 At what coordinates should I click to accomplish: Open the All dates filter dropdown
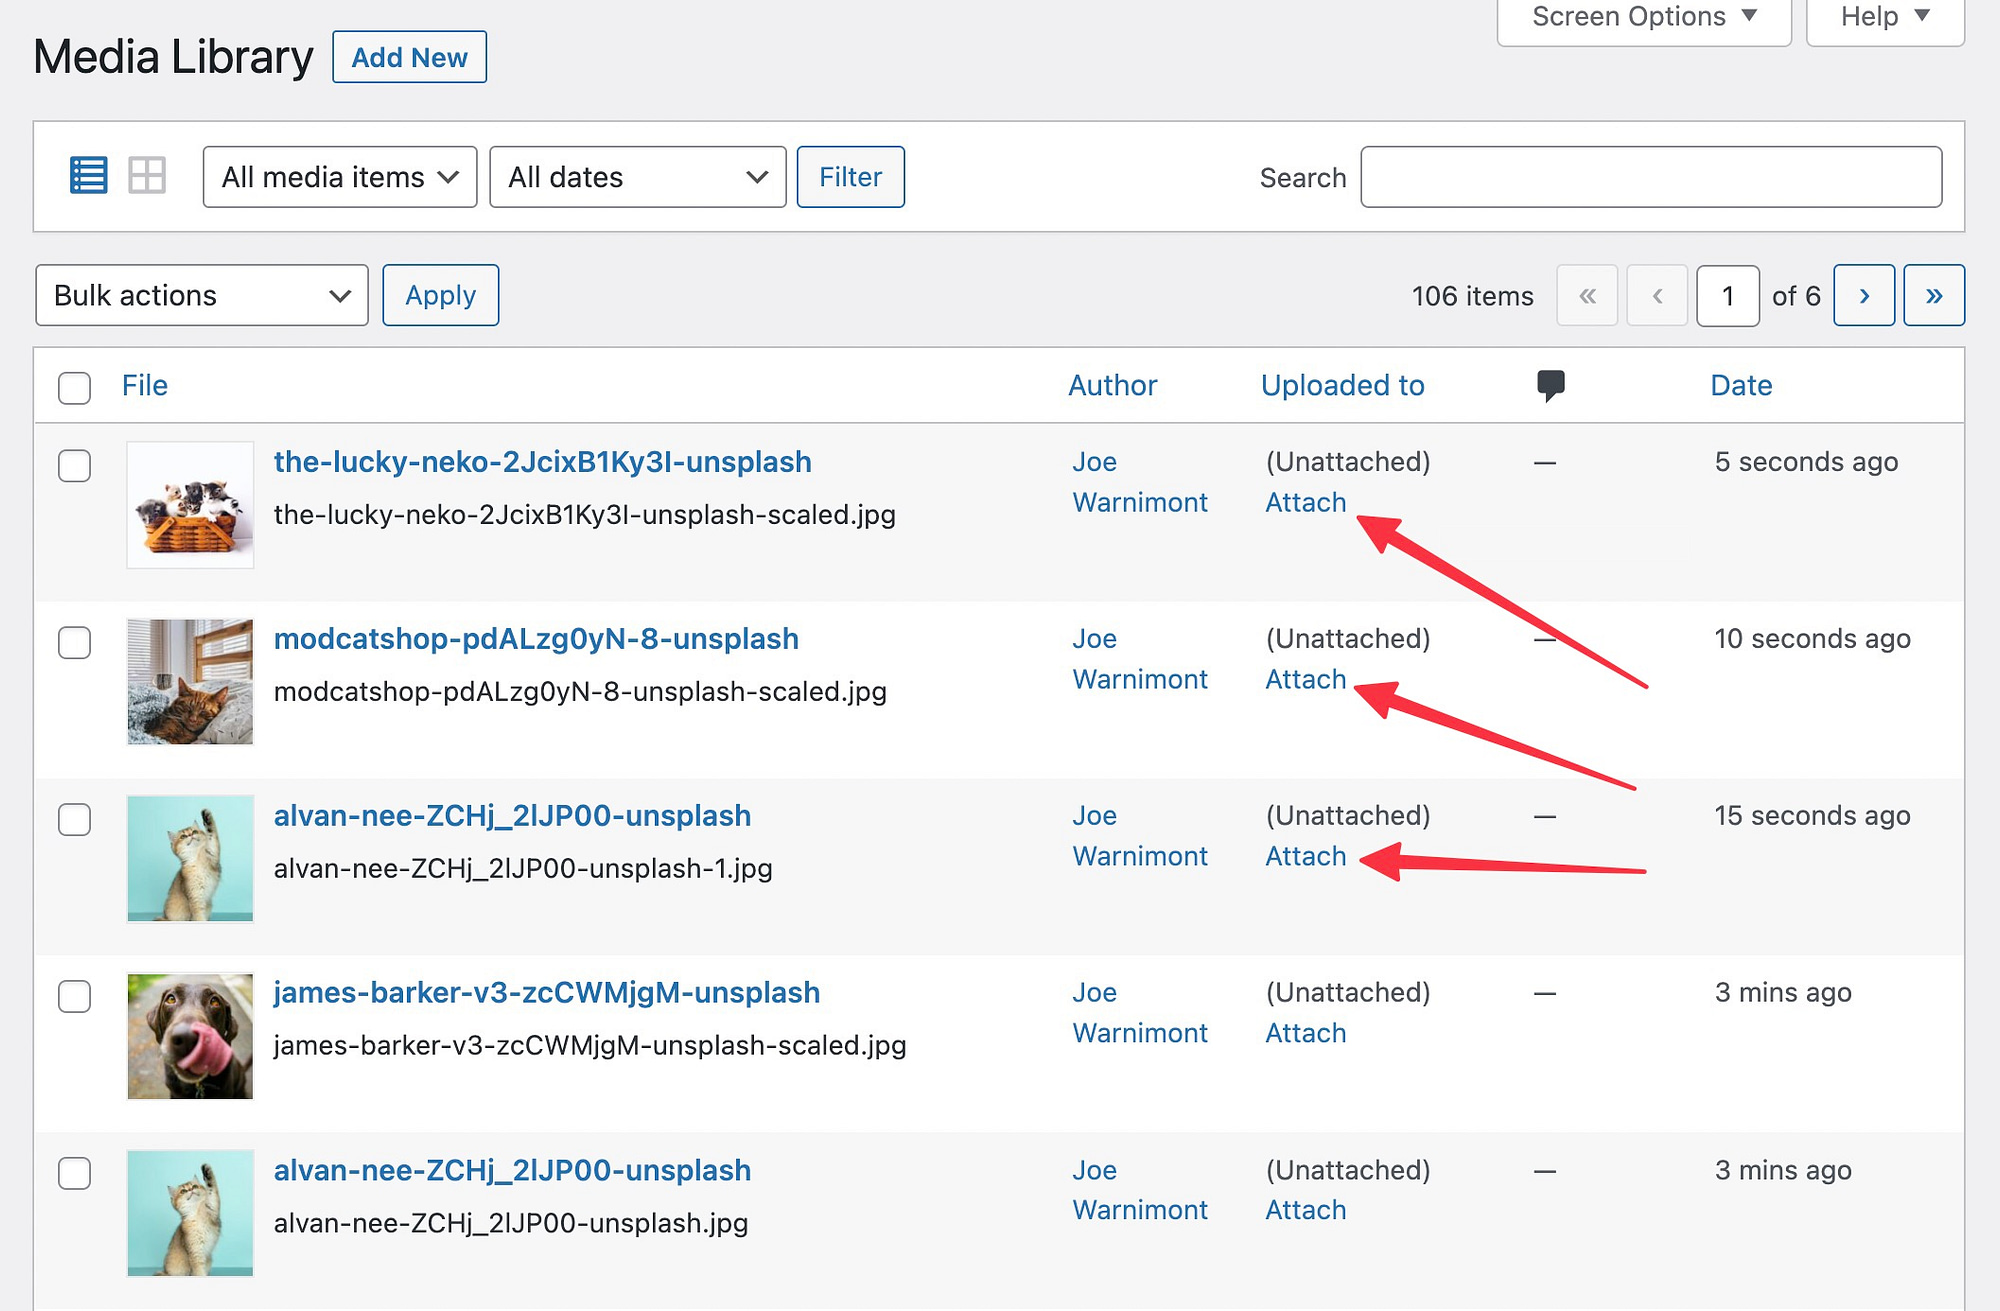click(x=637, y=177)
